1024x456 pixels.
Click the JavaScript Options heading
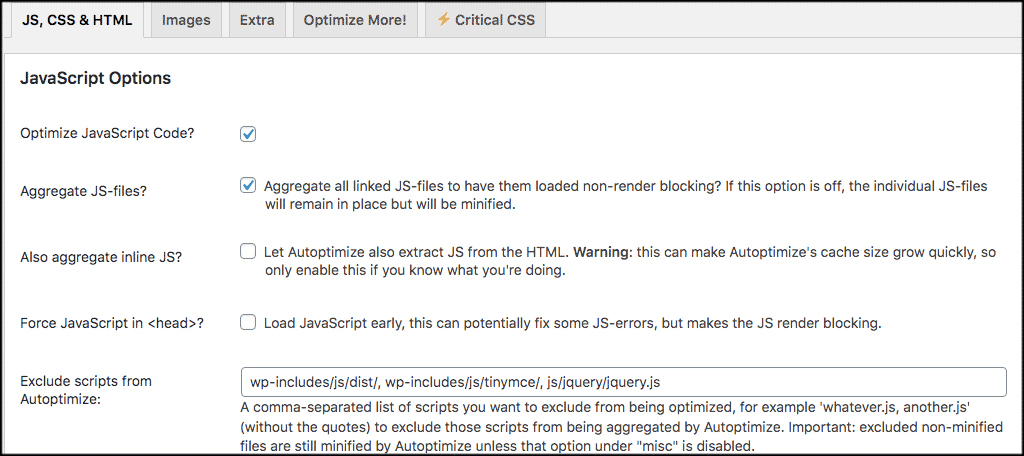[96, 78]
